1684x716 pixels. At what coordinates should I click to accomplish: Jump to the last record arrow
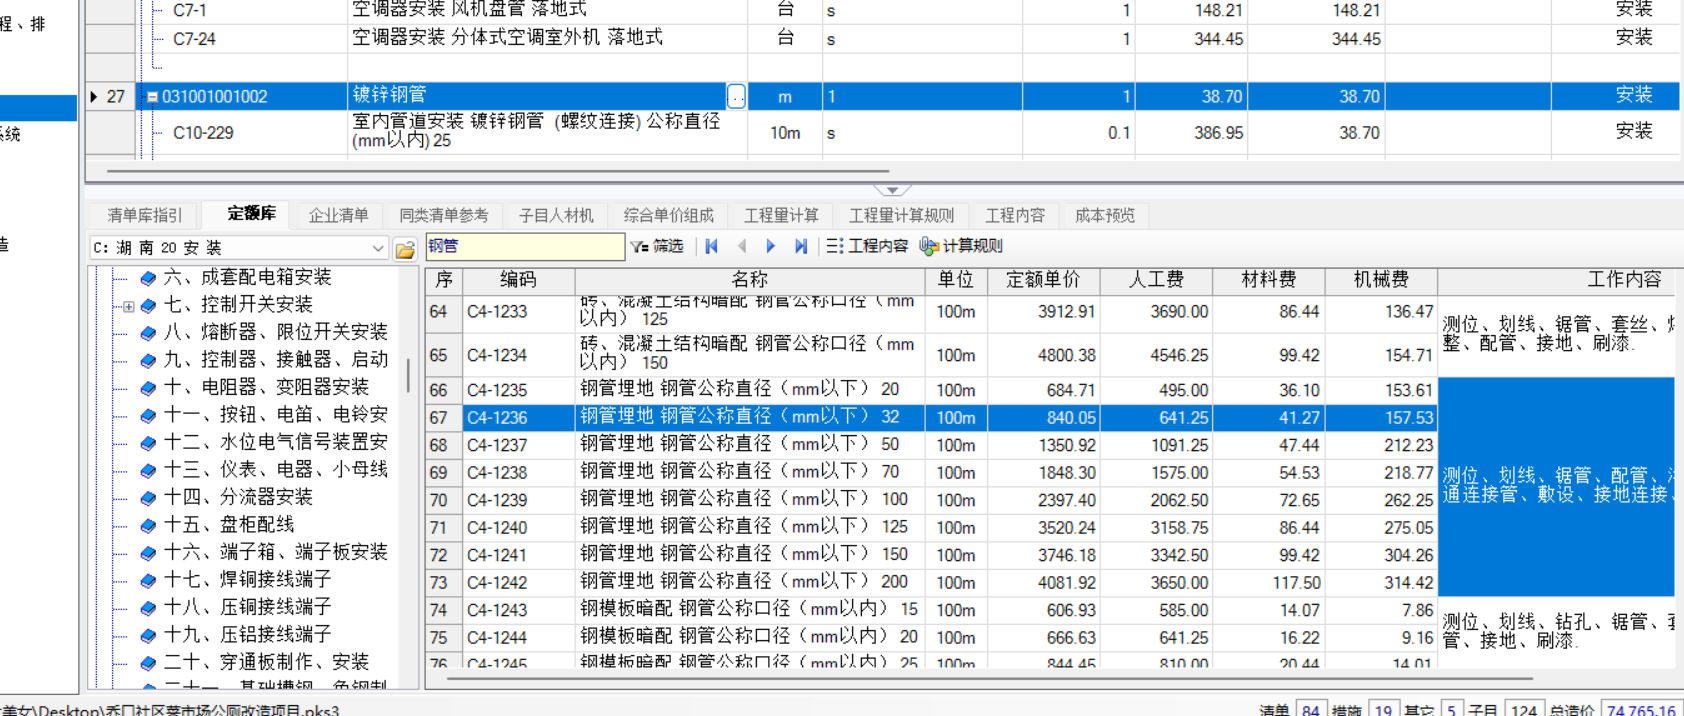point(800,246)
